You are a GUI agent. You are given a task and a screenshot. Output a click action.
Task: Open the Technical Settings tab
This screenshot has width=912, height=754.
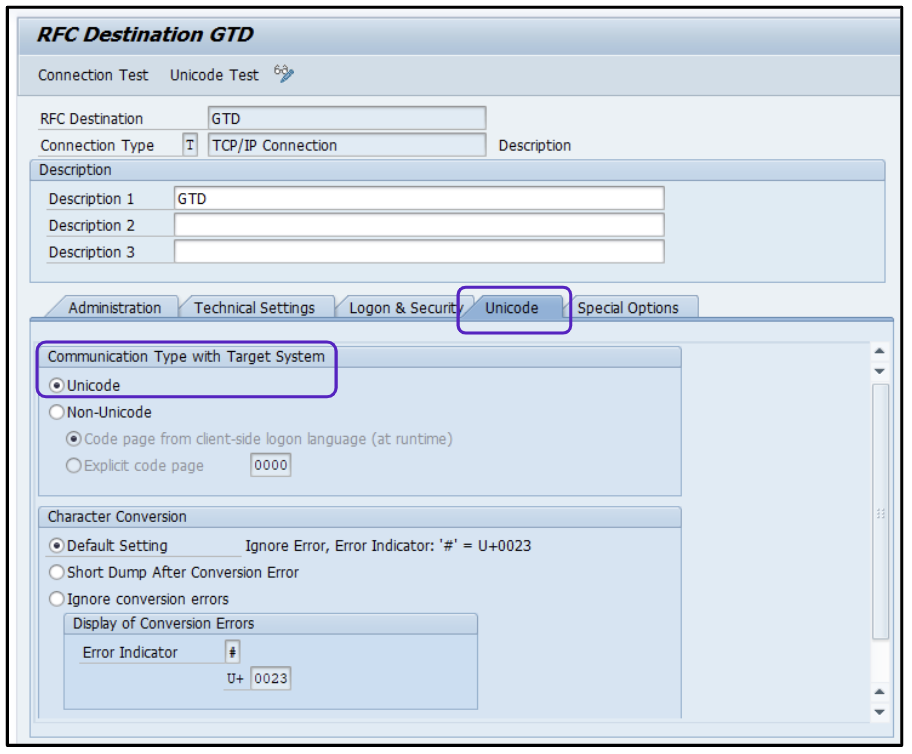254,308
